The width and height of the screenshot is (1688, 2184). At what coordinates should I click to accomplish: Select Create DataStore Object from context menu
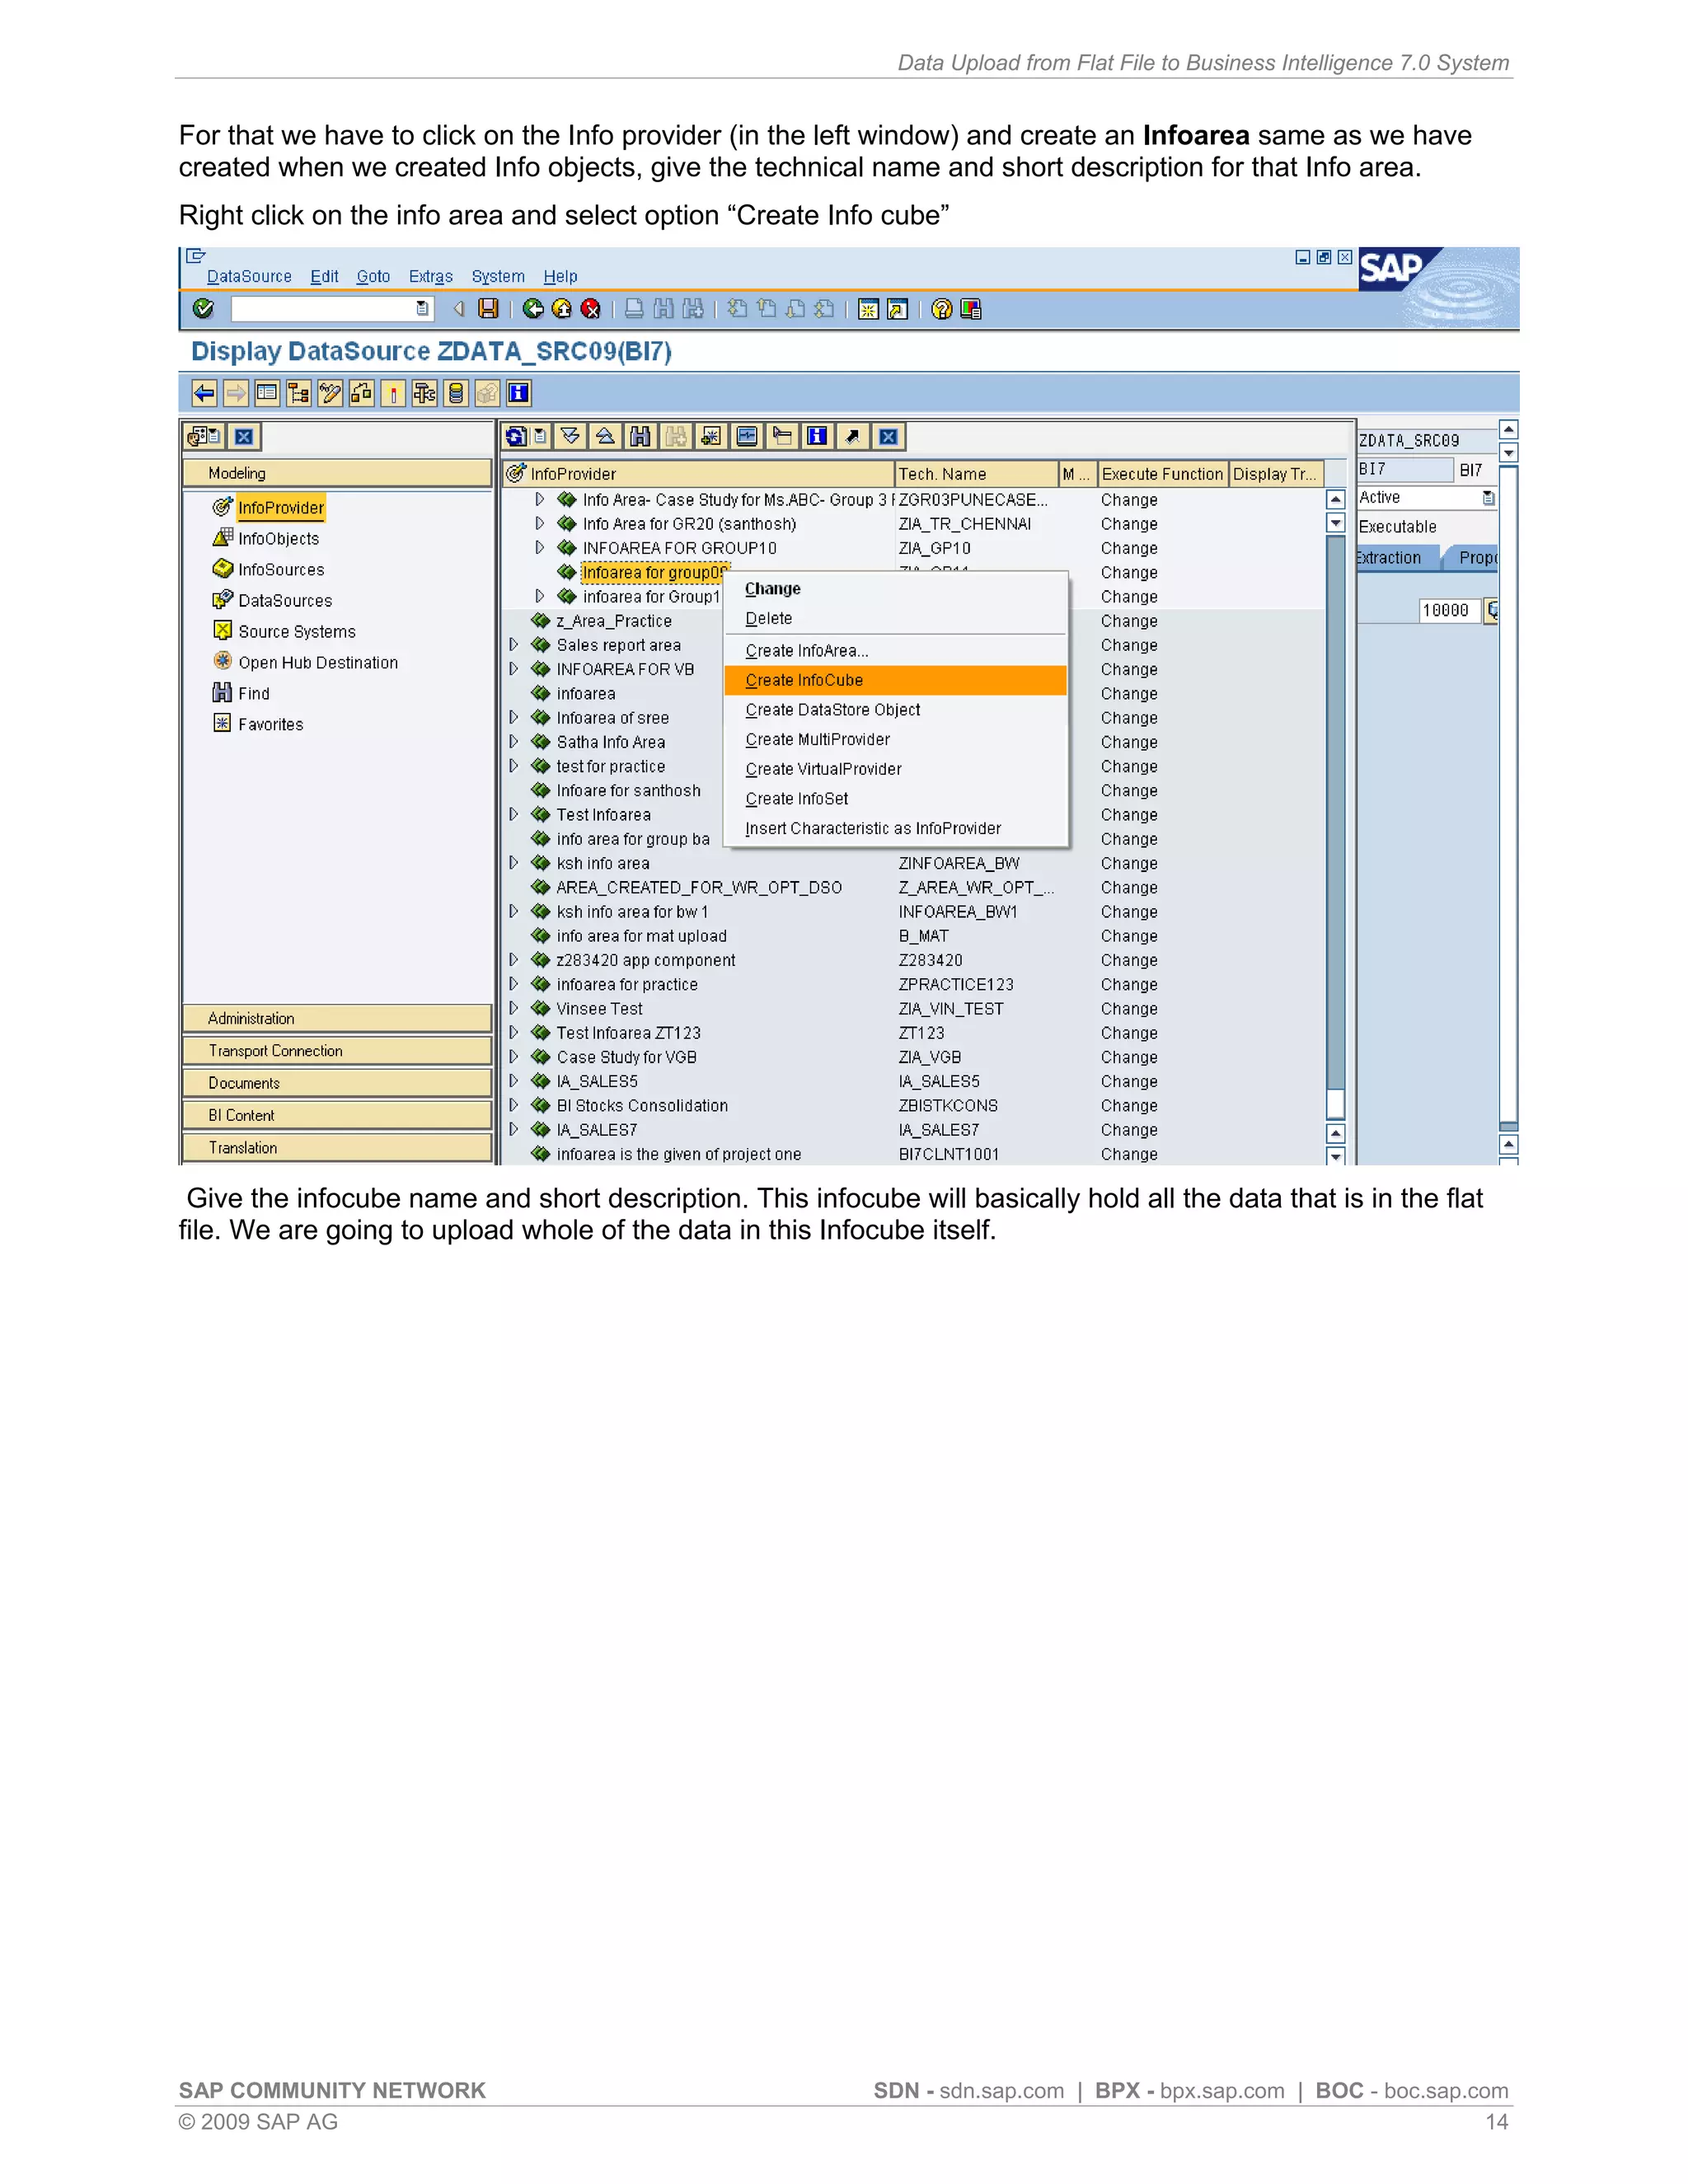895,710
